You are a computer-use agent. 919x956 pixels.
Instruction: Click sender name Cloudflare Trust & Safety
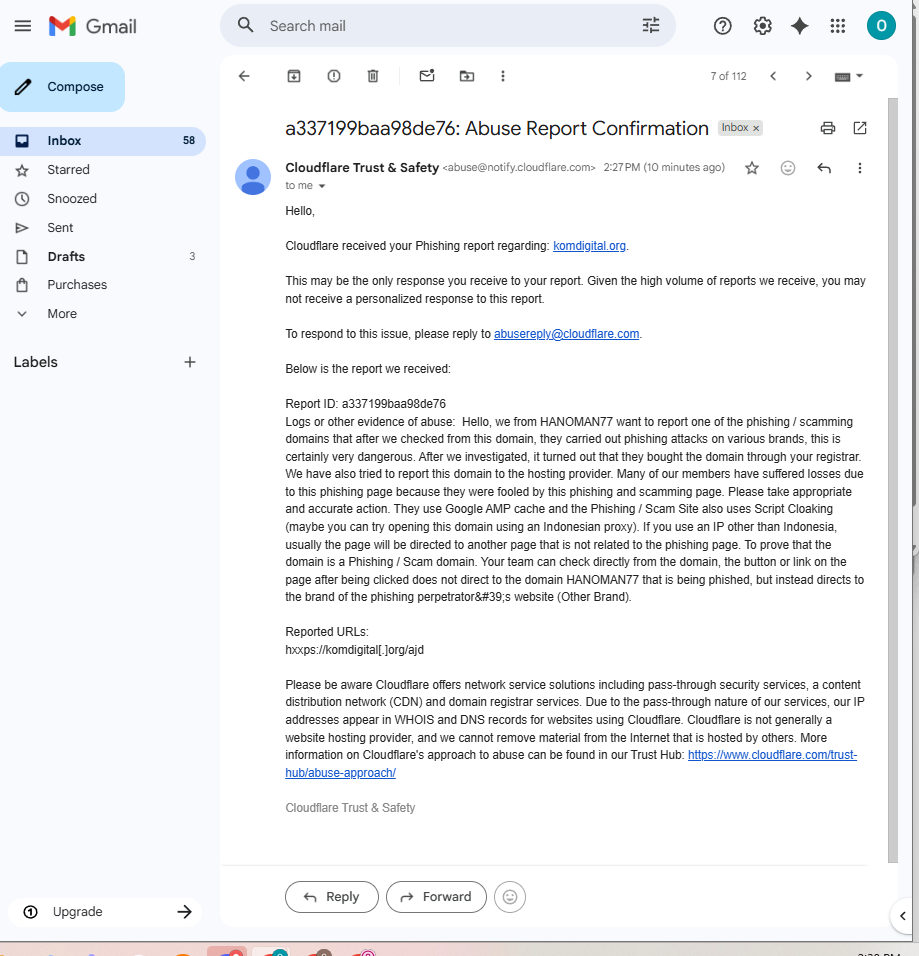click(x=362, y=168)
